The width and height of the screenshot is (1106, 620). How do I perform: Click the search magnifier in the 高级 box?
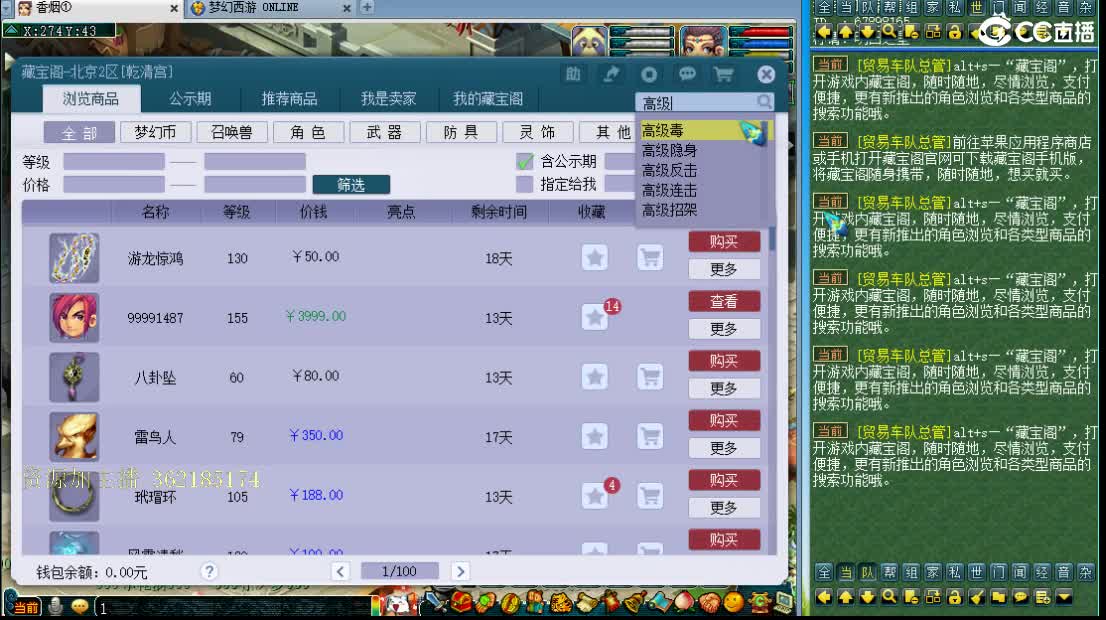click(x=764, y=102)
